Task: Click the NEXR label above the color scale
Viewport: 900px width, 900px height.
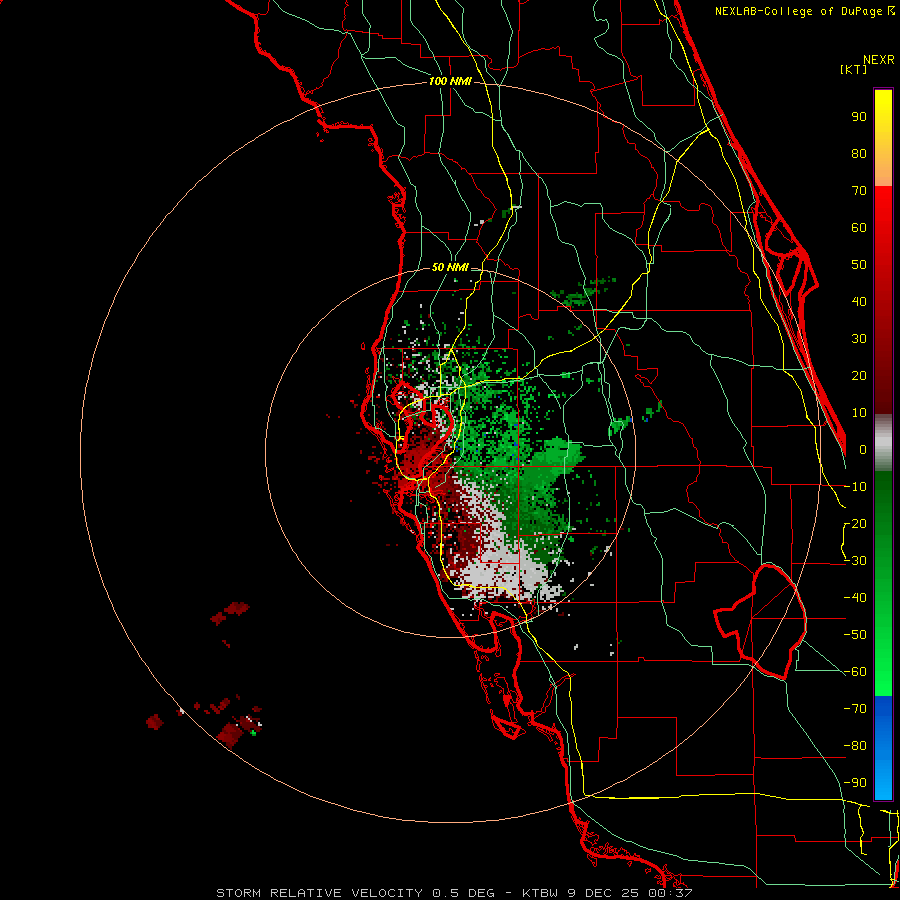Action: coord(878,60)
